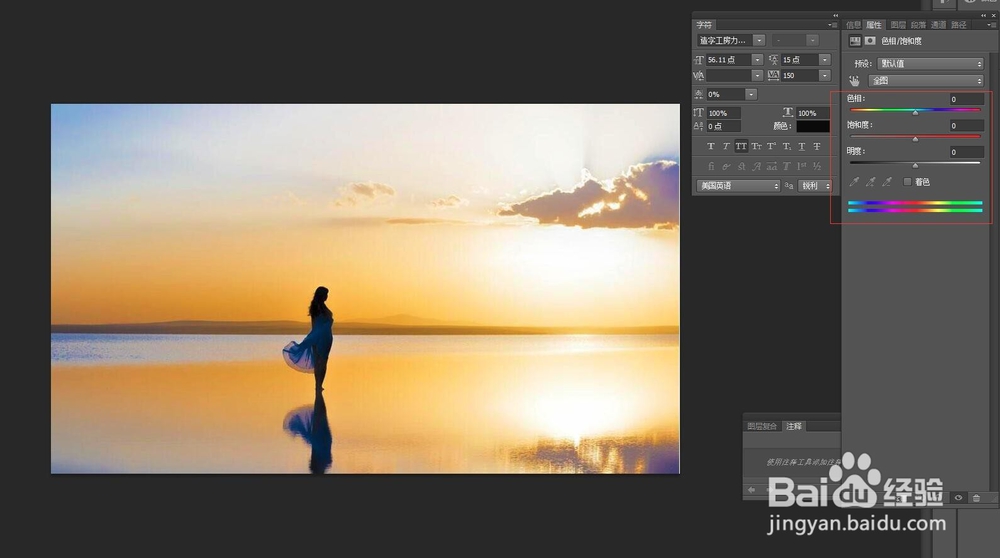
Task: Toggle Subscript text style
Action: tap(786, 147)
